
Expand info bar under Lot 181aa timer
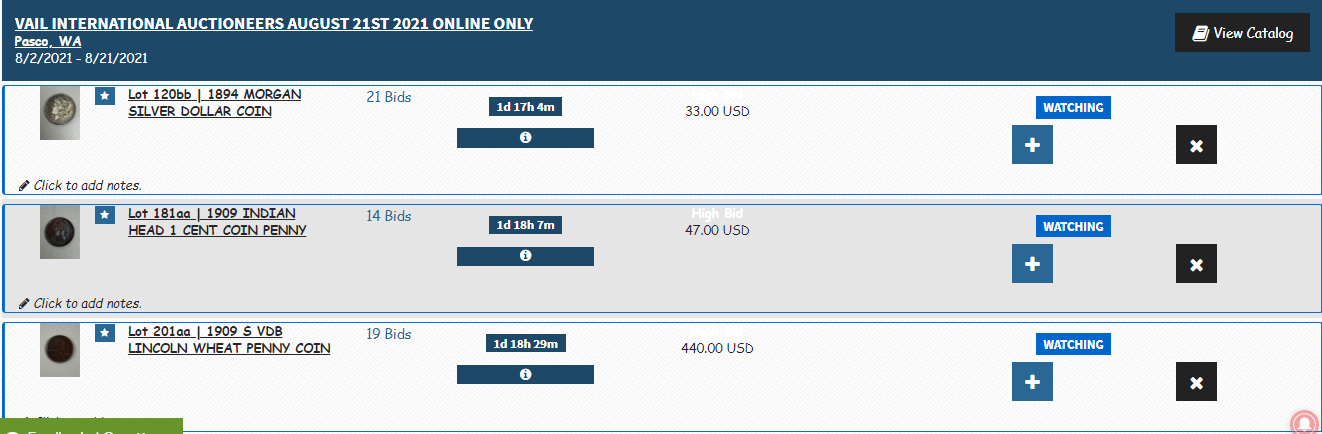pyautogui.click(x=525, y=256)
